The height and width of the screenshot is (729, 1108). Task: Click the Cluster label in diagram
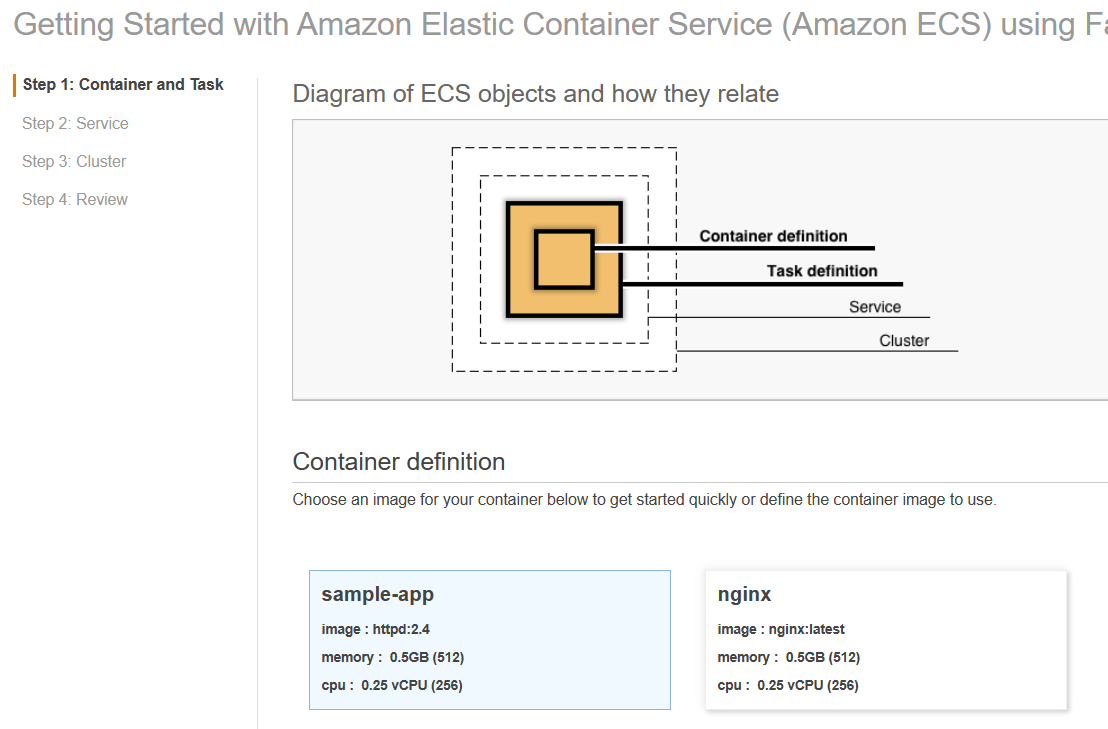904,341
